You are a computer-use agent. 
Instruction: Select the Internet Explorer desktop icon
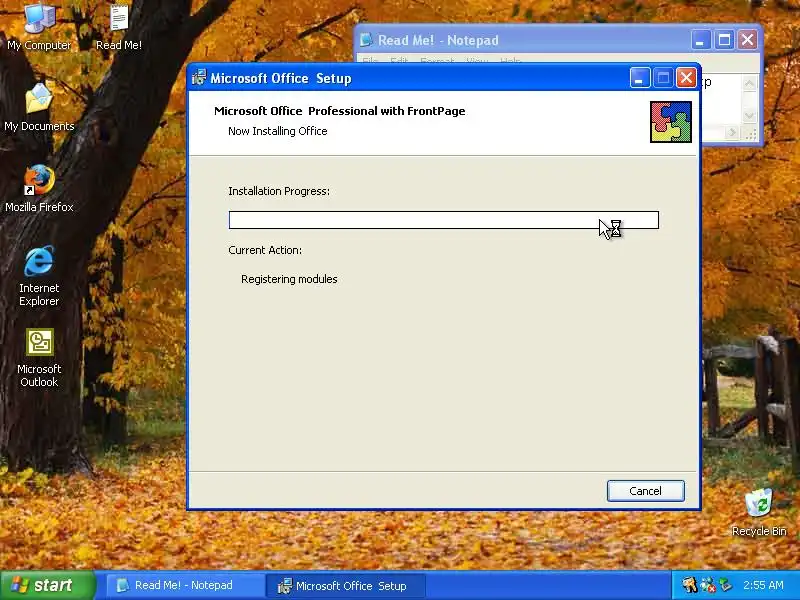coord(39,276)
